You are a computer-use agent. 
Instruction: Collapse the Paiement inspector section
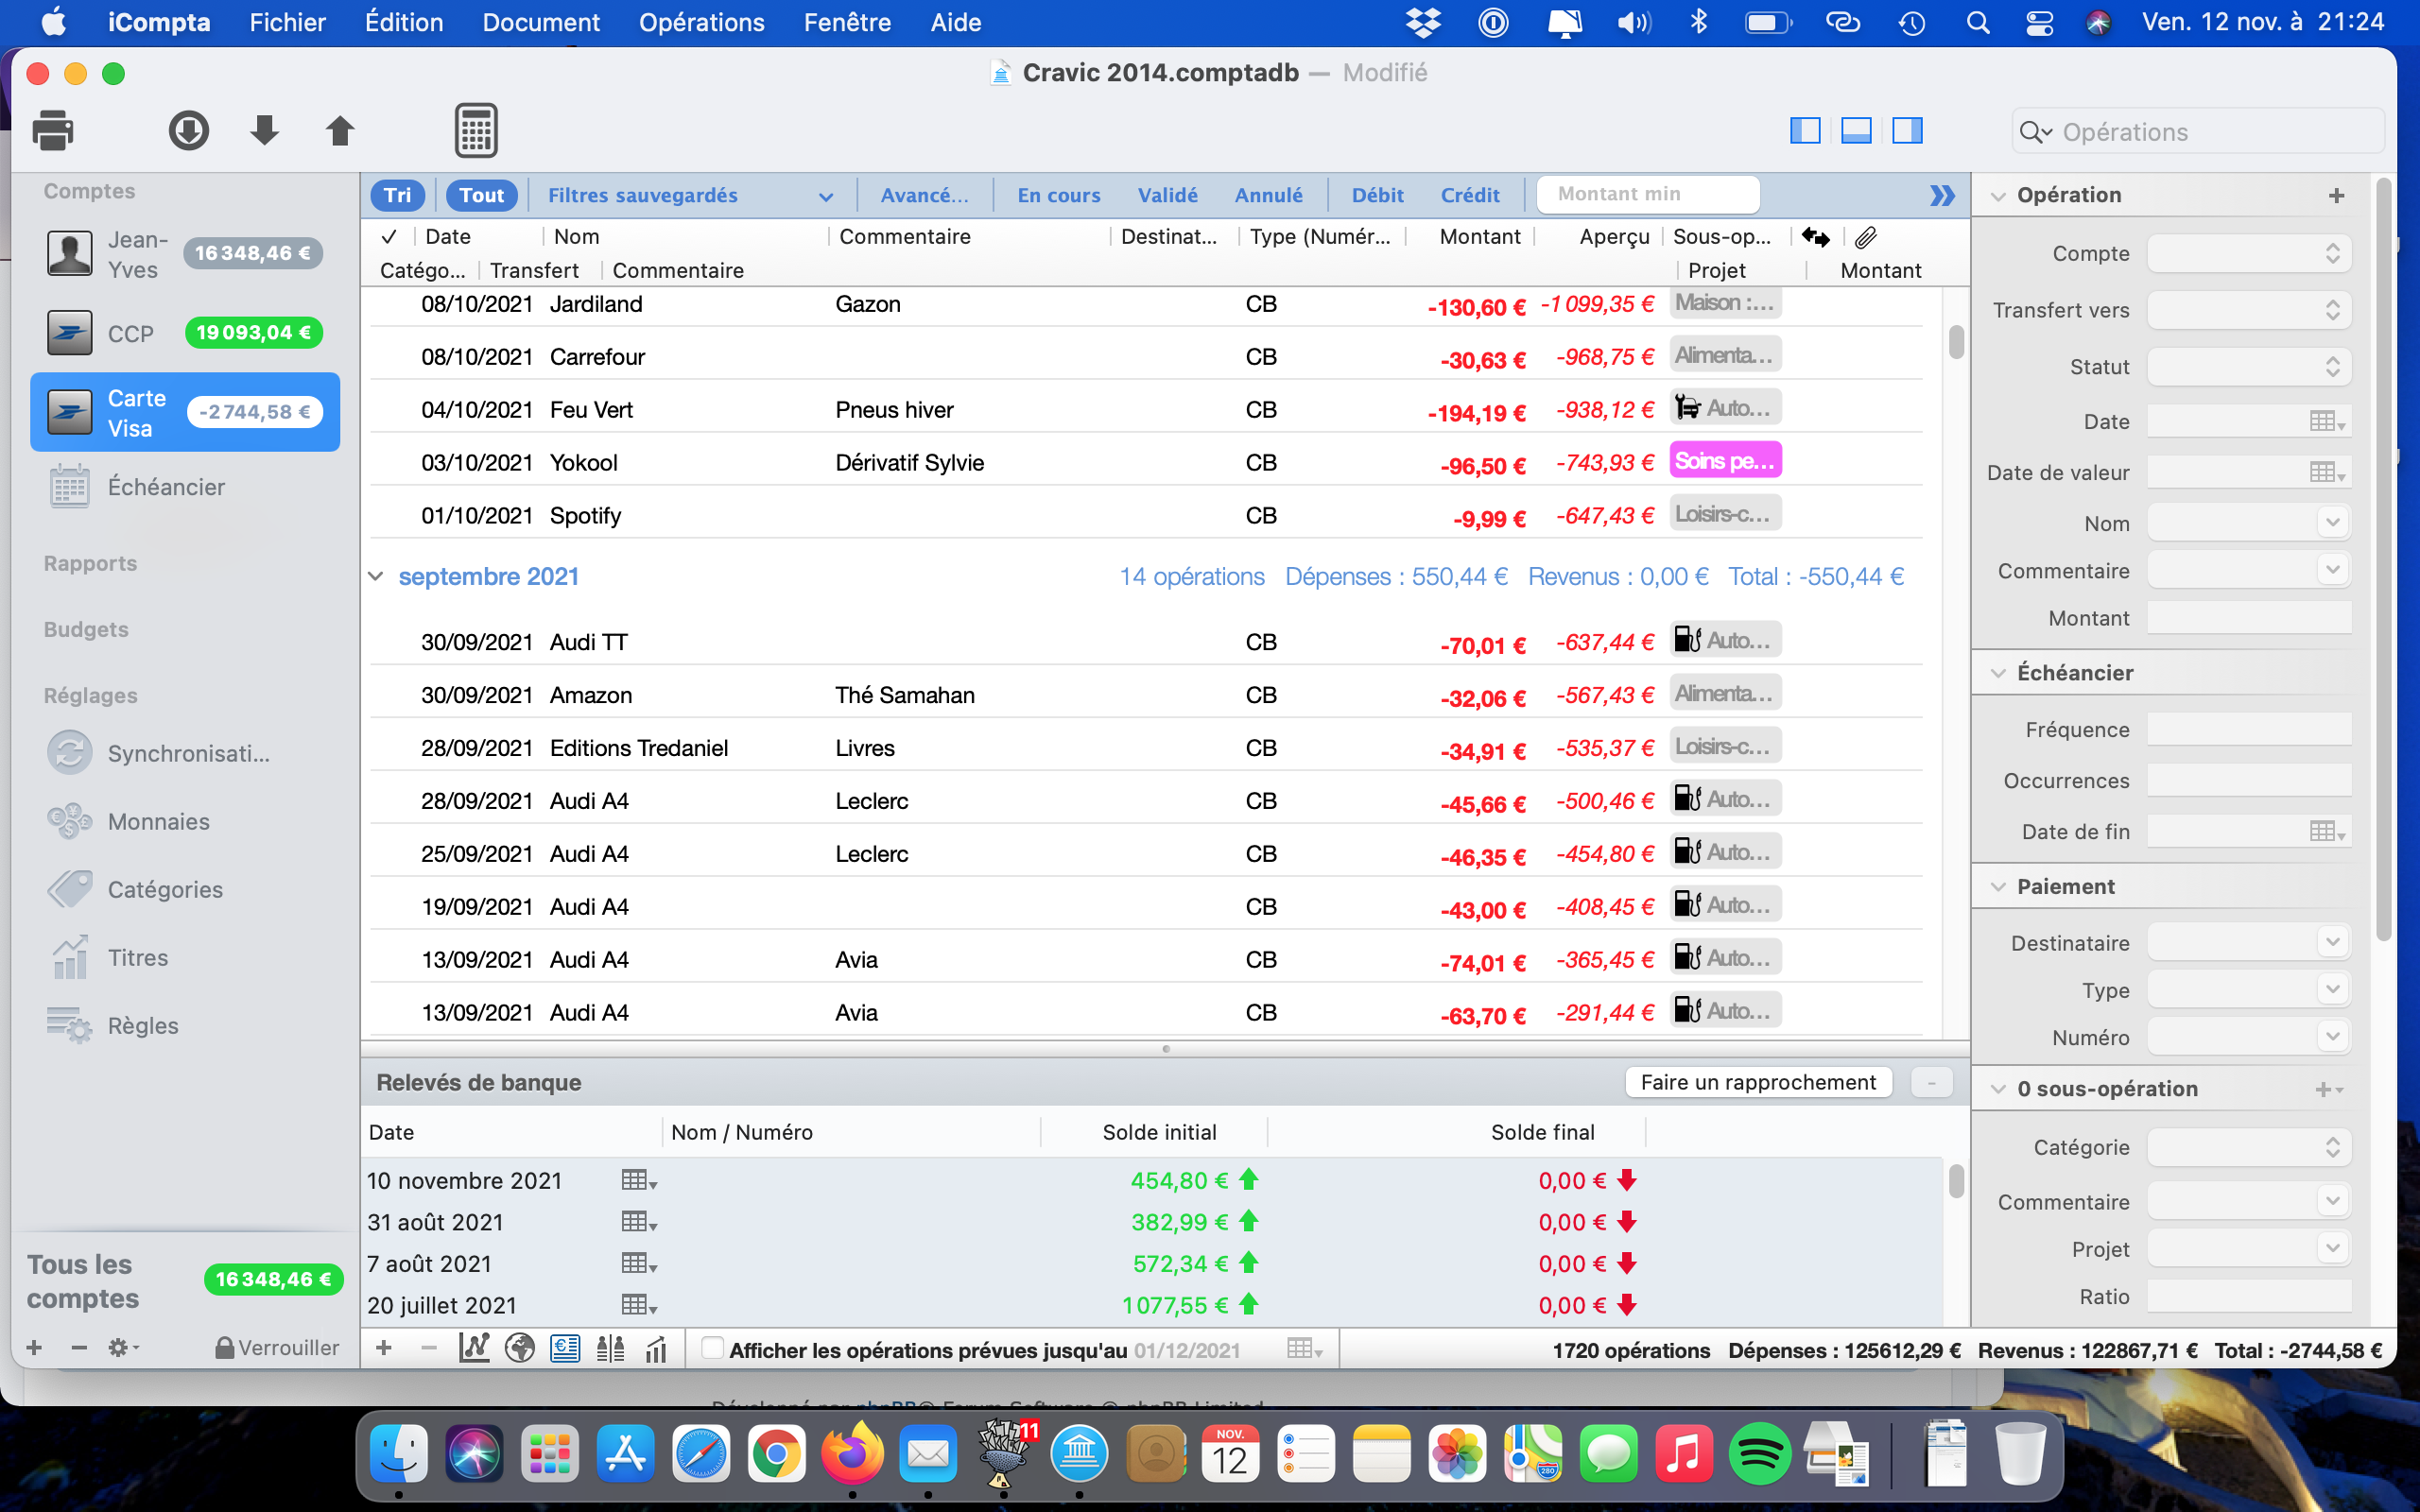pos(1998,887)
